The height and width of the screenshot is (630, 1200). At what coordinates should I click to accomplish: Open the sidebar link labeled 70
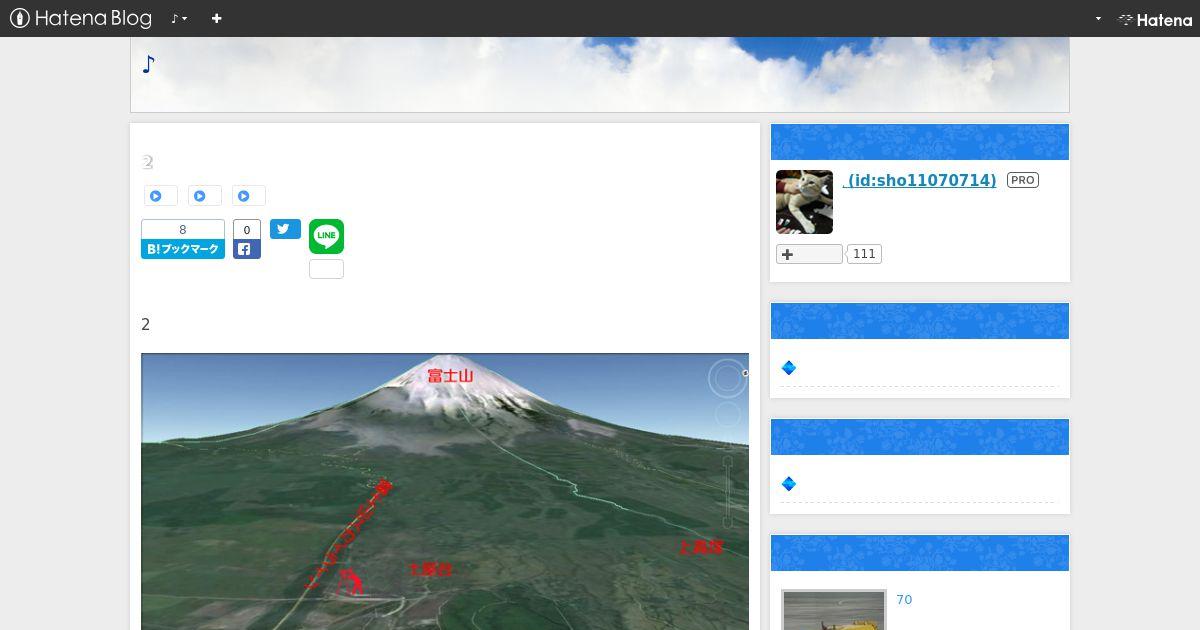(x=904, y=600)
